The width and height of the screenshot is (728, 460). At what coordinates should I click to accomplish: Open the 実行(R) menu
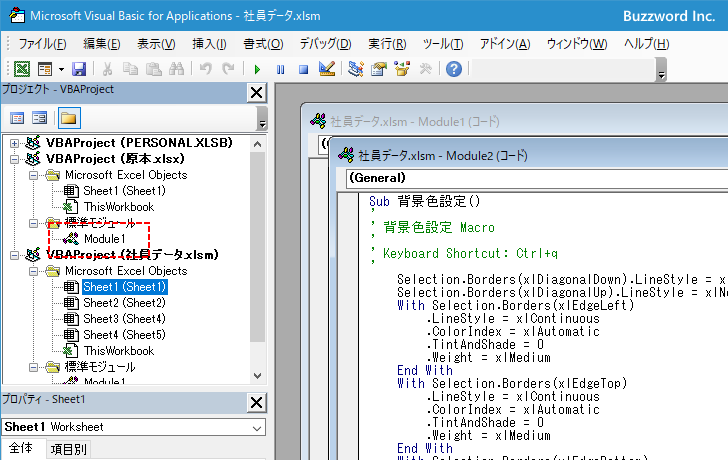(387, 44)
